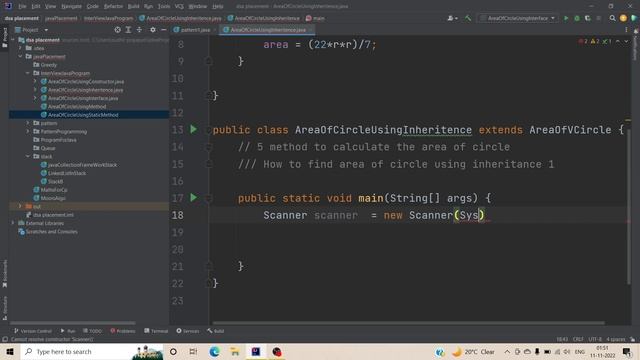Click the Select Opened File locate icon
This screenshot has width=640, height=360.
(x=118, y=30)
